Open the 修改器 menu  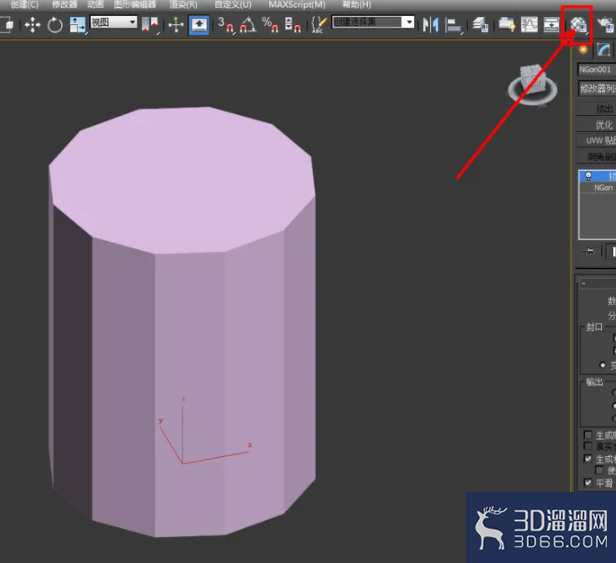(64, 5)
